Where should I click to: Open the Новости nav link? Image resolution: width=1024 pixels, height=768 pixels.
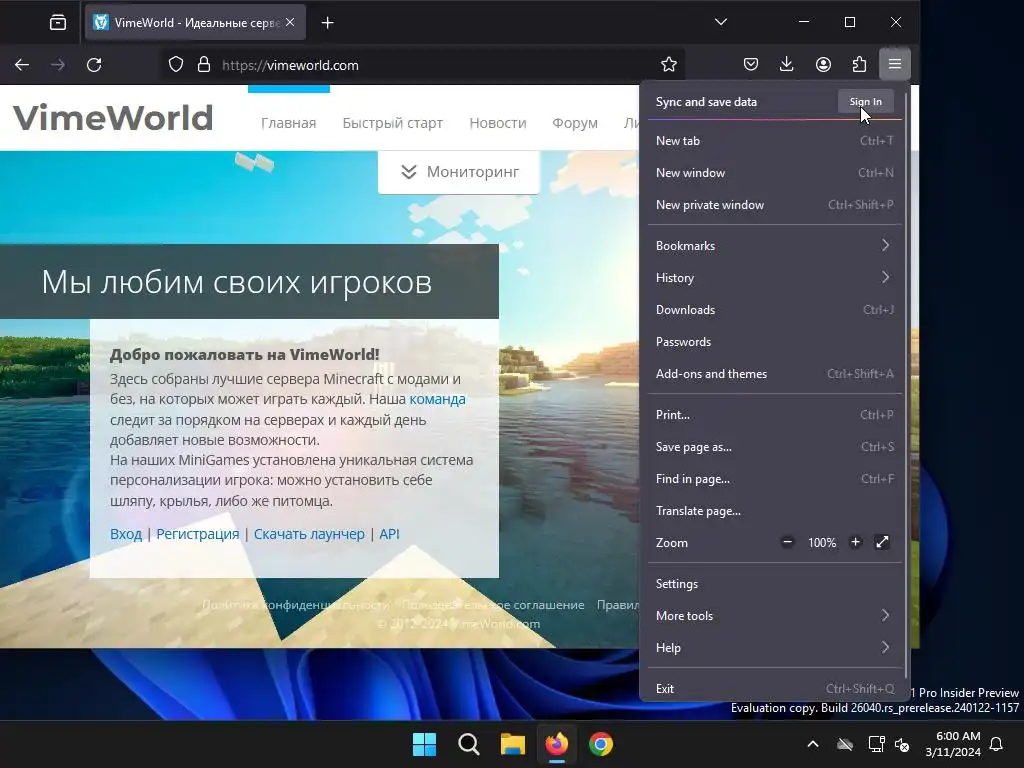498,123
